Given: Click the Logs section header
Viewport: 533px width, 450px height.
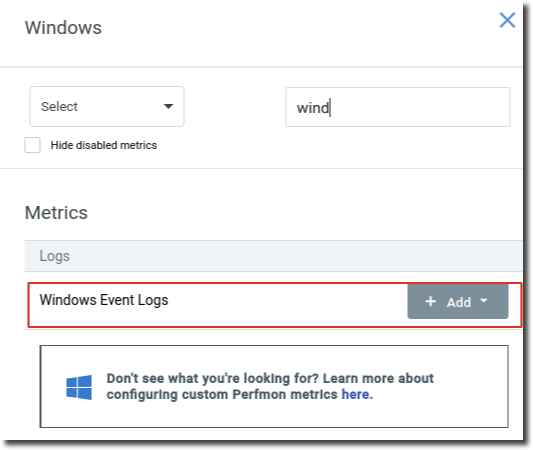Looking at the screenshot, I should coord(273,256).
